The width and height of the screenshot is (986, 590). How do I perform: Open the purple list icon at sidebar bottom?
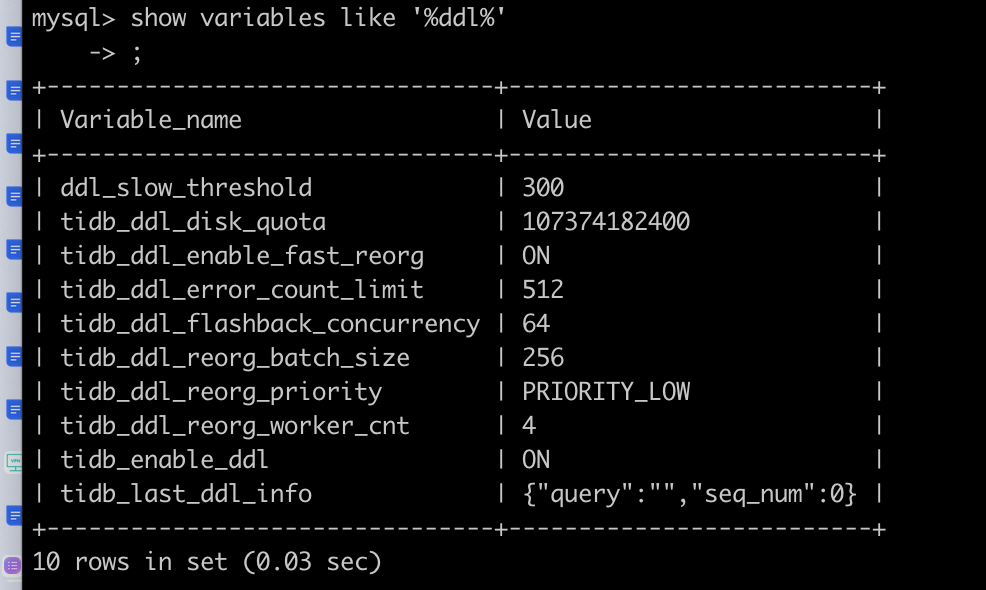pyautogui.click(x=12, y=566)
